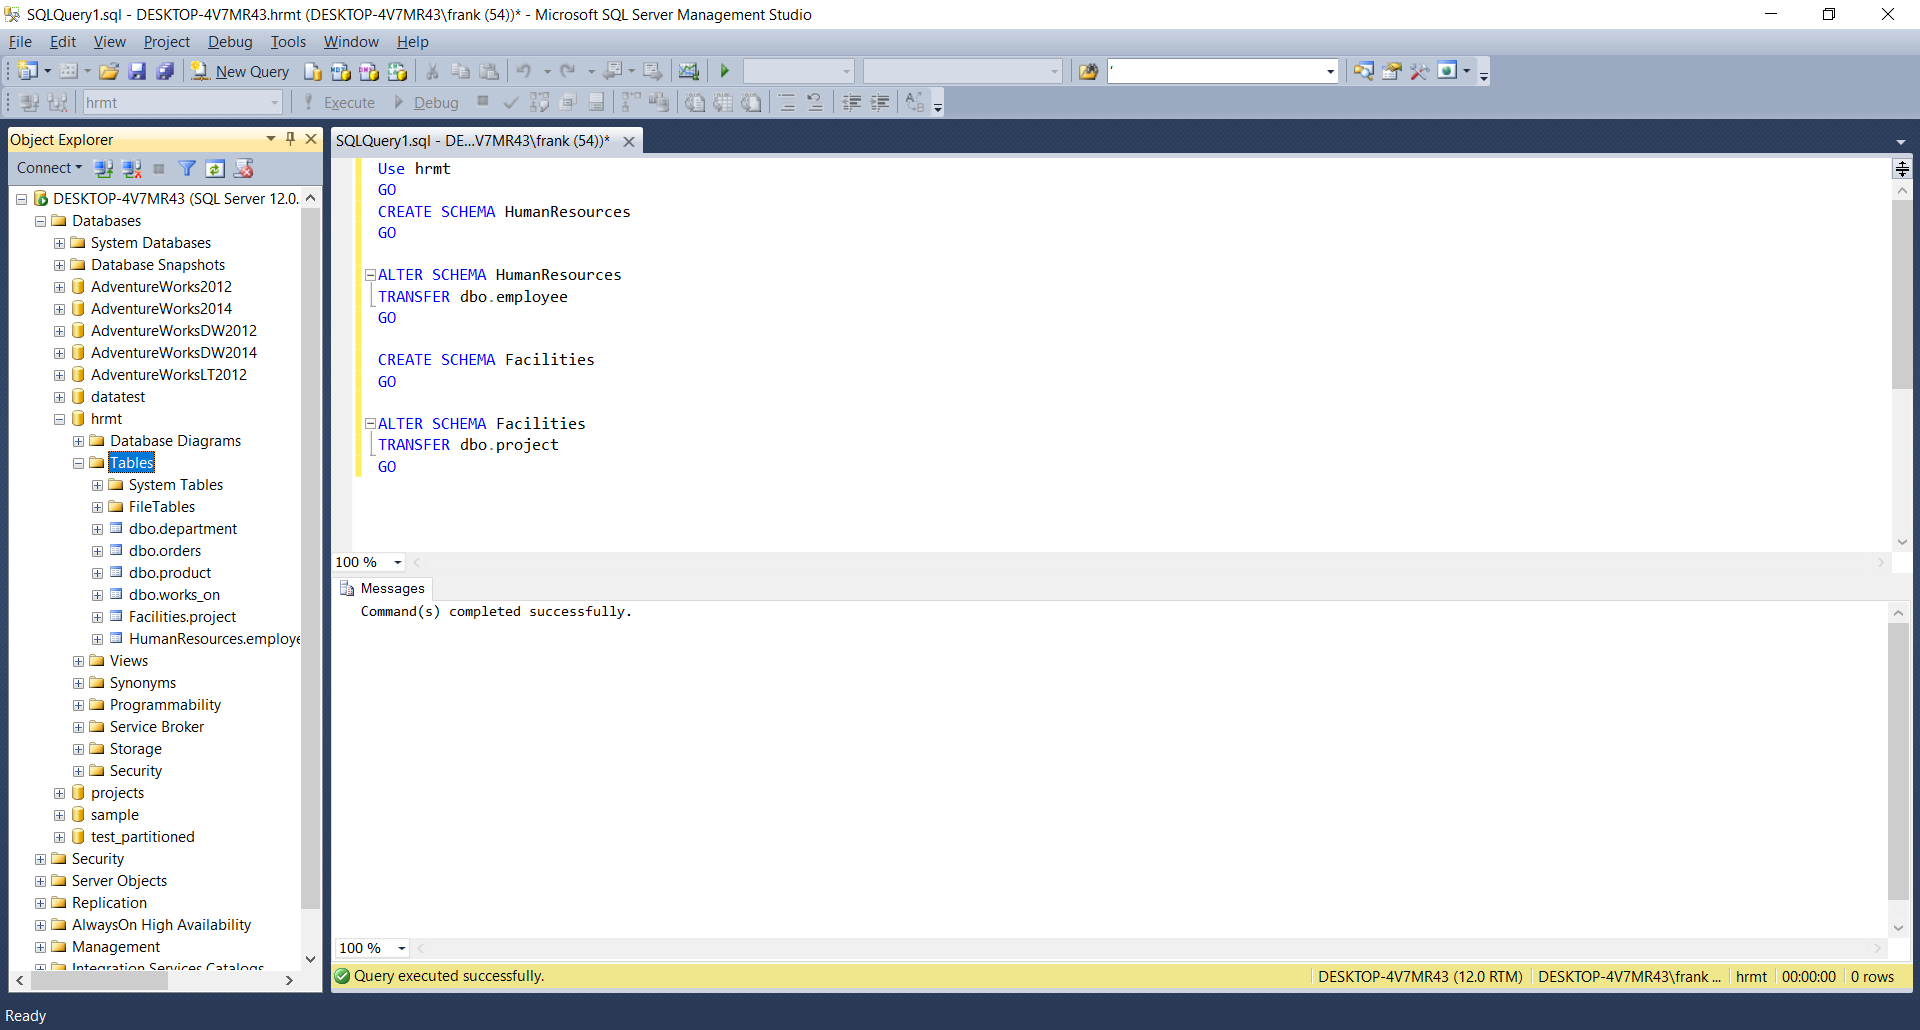This screenshot has width=1920, height=1030.
Task: Close the SQLQuery1.sql tab
Action: pyautogui.click(x=629, y=141)
